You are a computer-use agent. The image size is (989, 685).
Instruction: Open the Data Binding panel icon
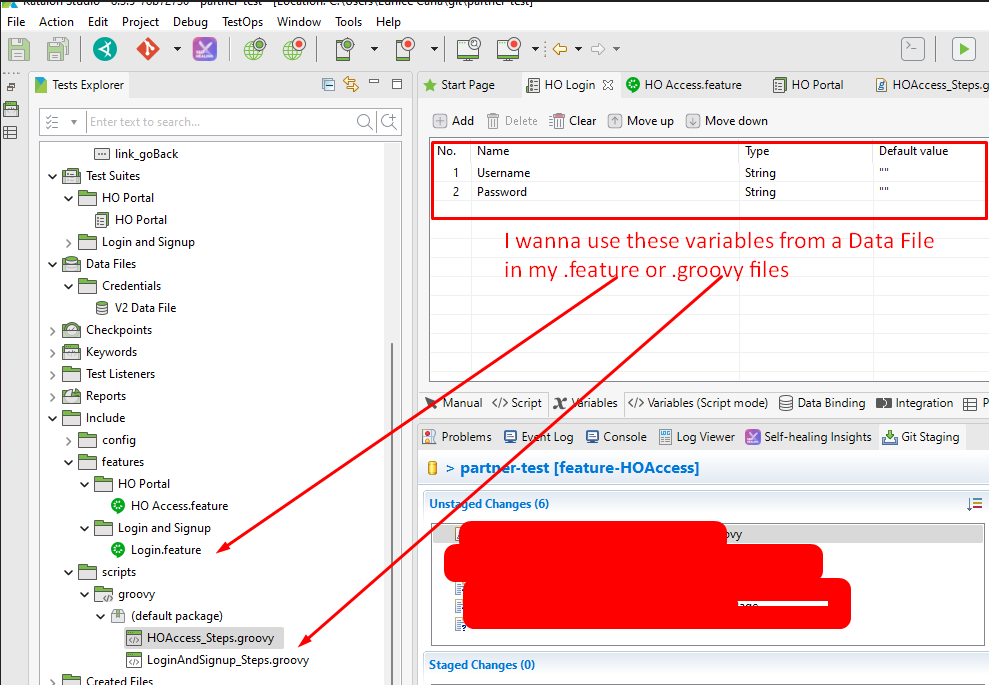pos(822,403)
